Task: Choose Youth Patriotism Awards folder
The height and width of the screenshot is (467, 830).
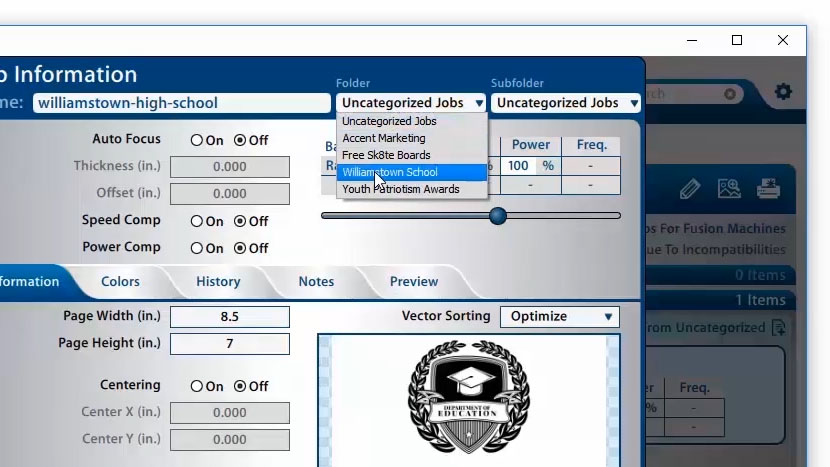Action: (x=401, y=189)
